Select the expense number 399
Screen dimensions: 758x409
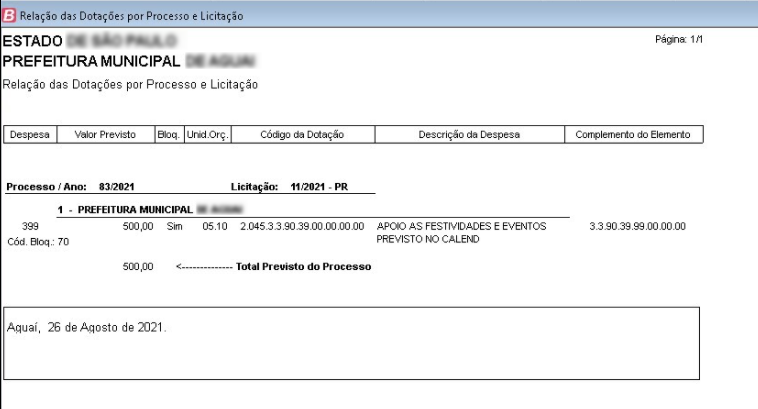point(30,227)
